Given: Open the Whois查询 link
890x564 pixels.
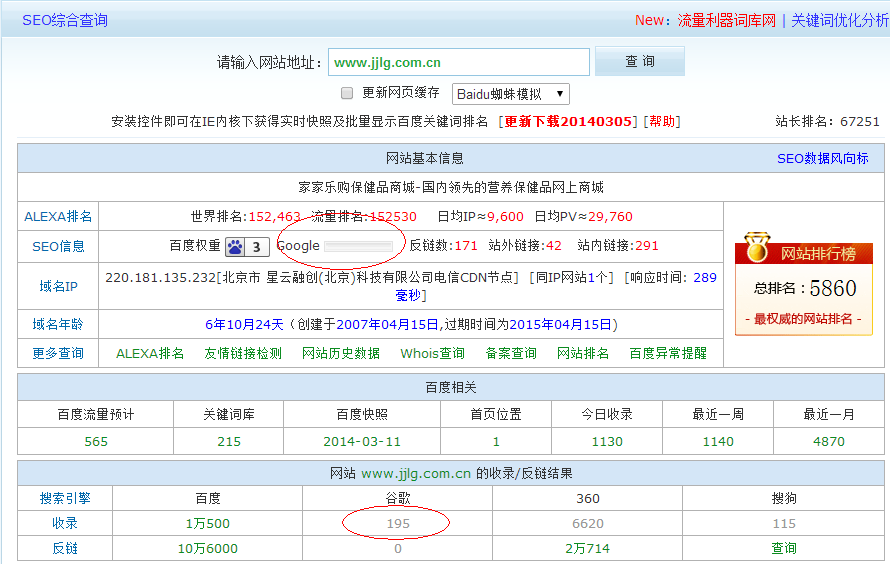Looking at the screenshot, I should (x=433, y=353).
